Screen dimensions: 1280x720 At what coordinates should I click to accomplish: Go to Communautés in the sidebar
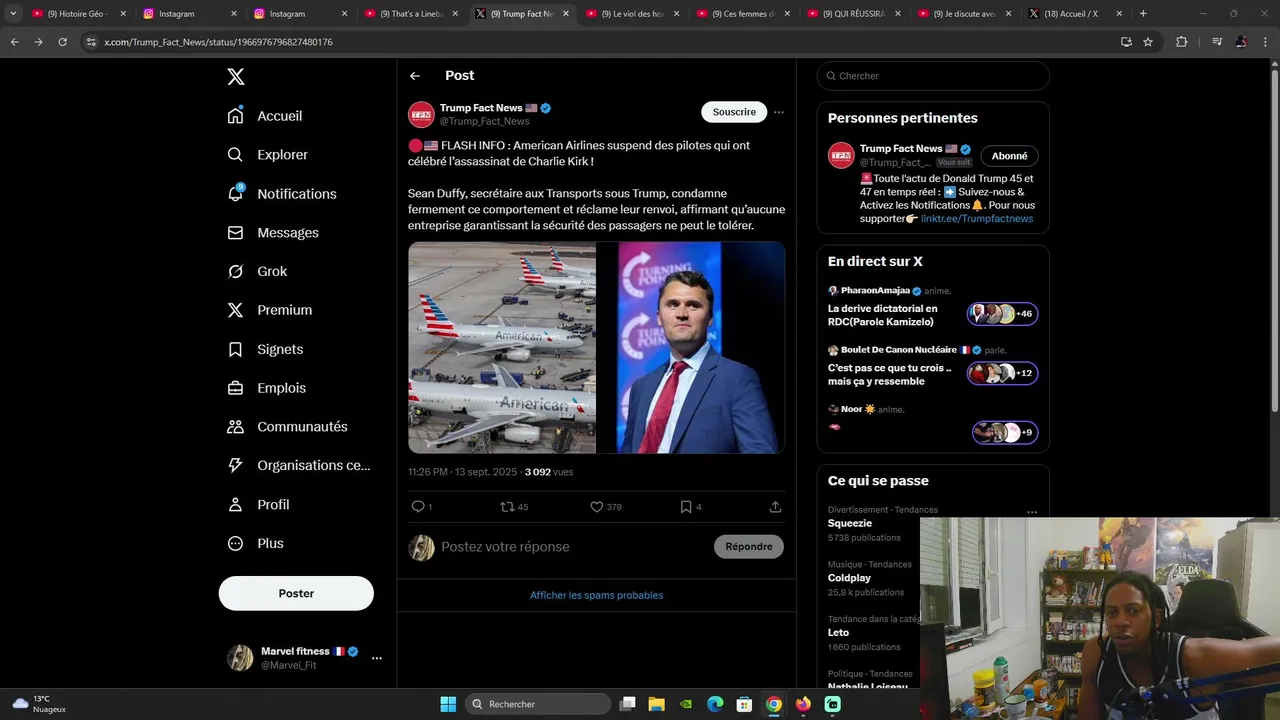pyautogui.click(x=287, y=427)
